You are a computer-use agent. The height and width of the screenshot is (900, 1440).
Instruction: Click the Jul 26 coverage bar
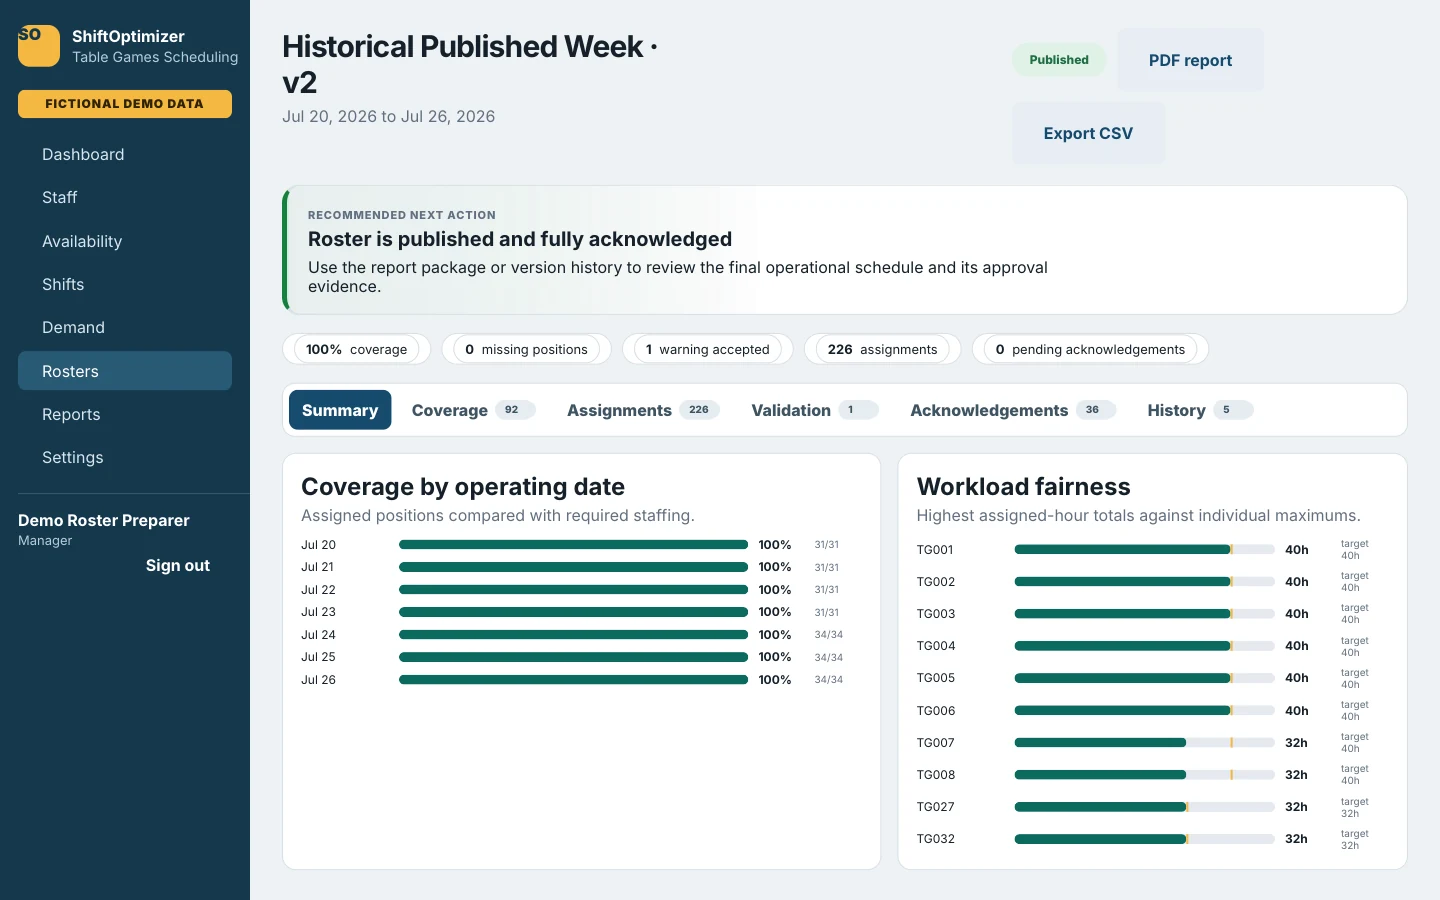(x=573, y=680)
